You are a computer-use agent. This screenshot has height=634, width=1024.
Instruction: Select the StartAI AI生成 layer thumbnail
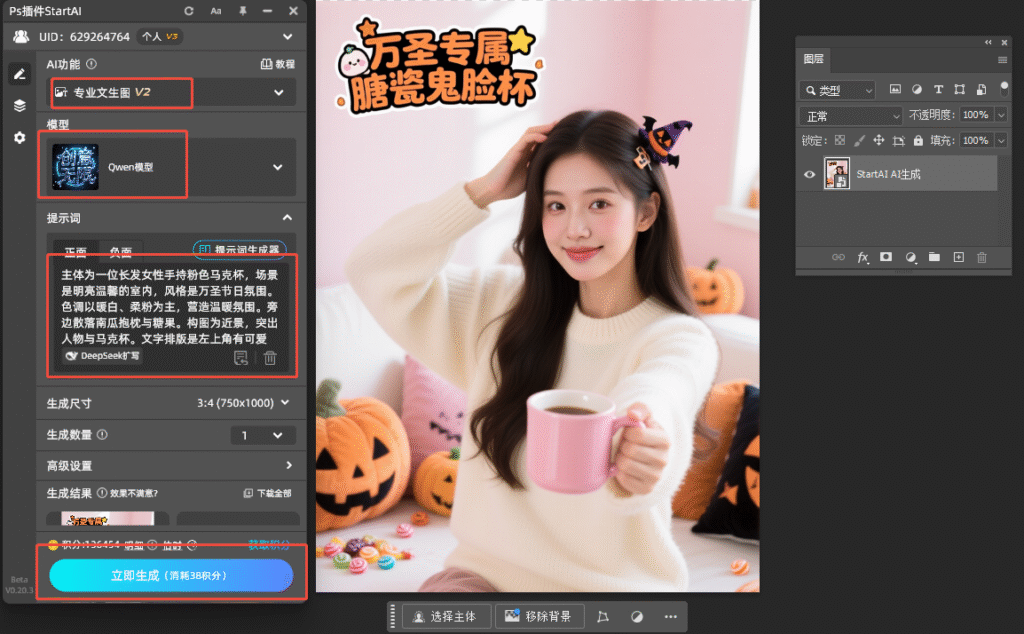[x=837, y=174]
